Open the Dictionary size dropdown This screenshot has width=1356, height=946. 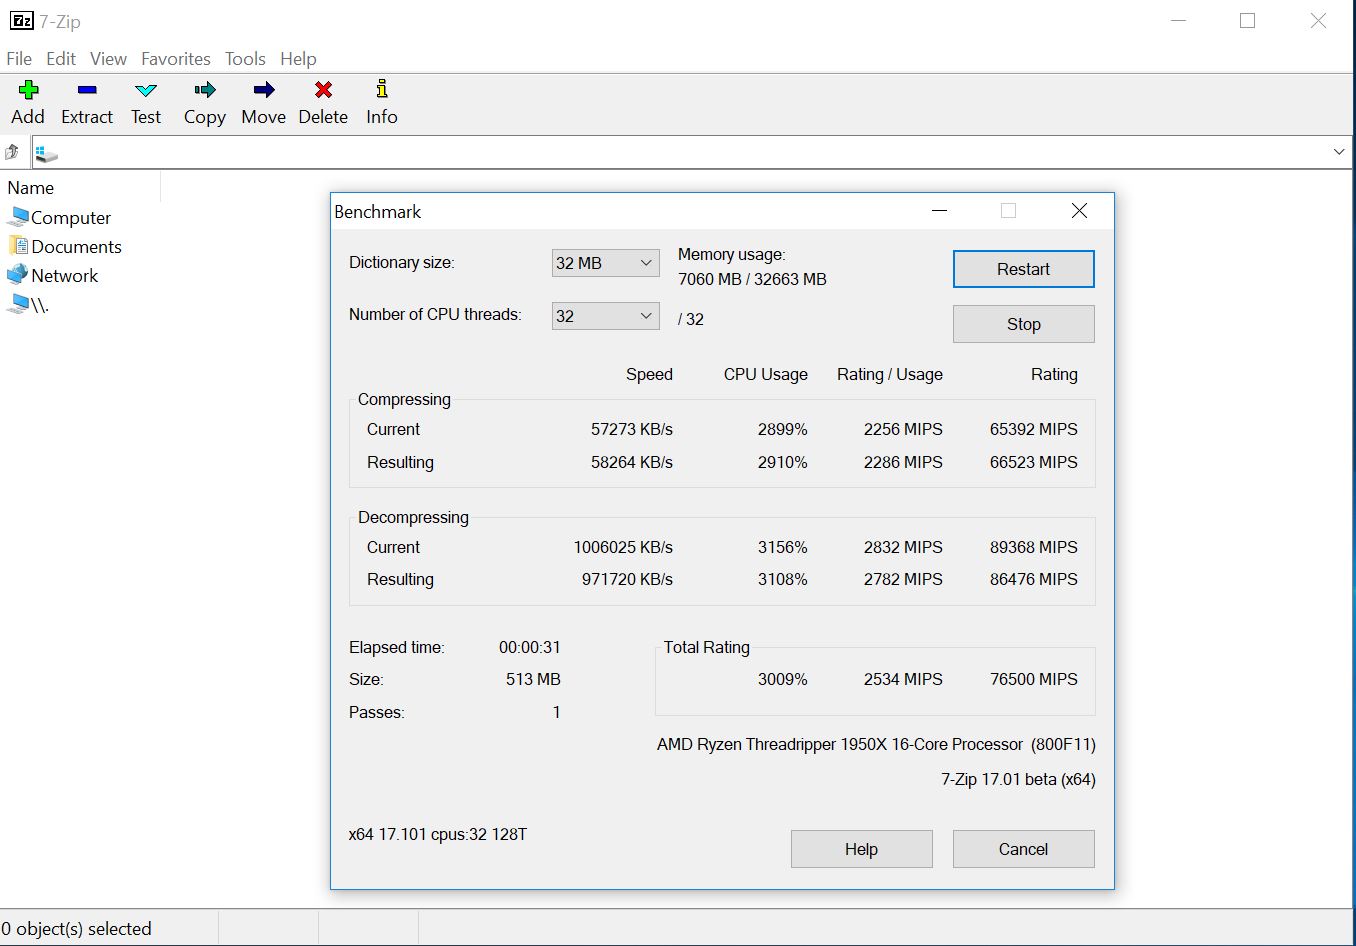pyautogui.click(x=605, y=263)
